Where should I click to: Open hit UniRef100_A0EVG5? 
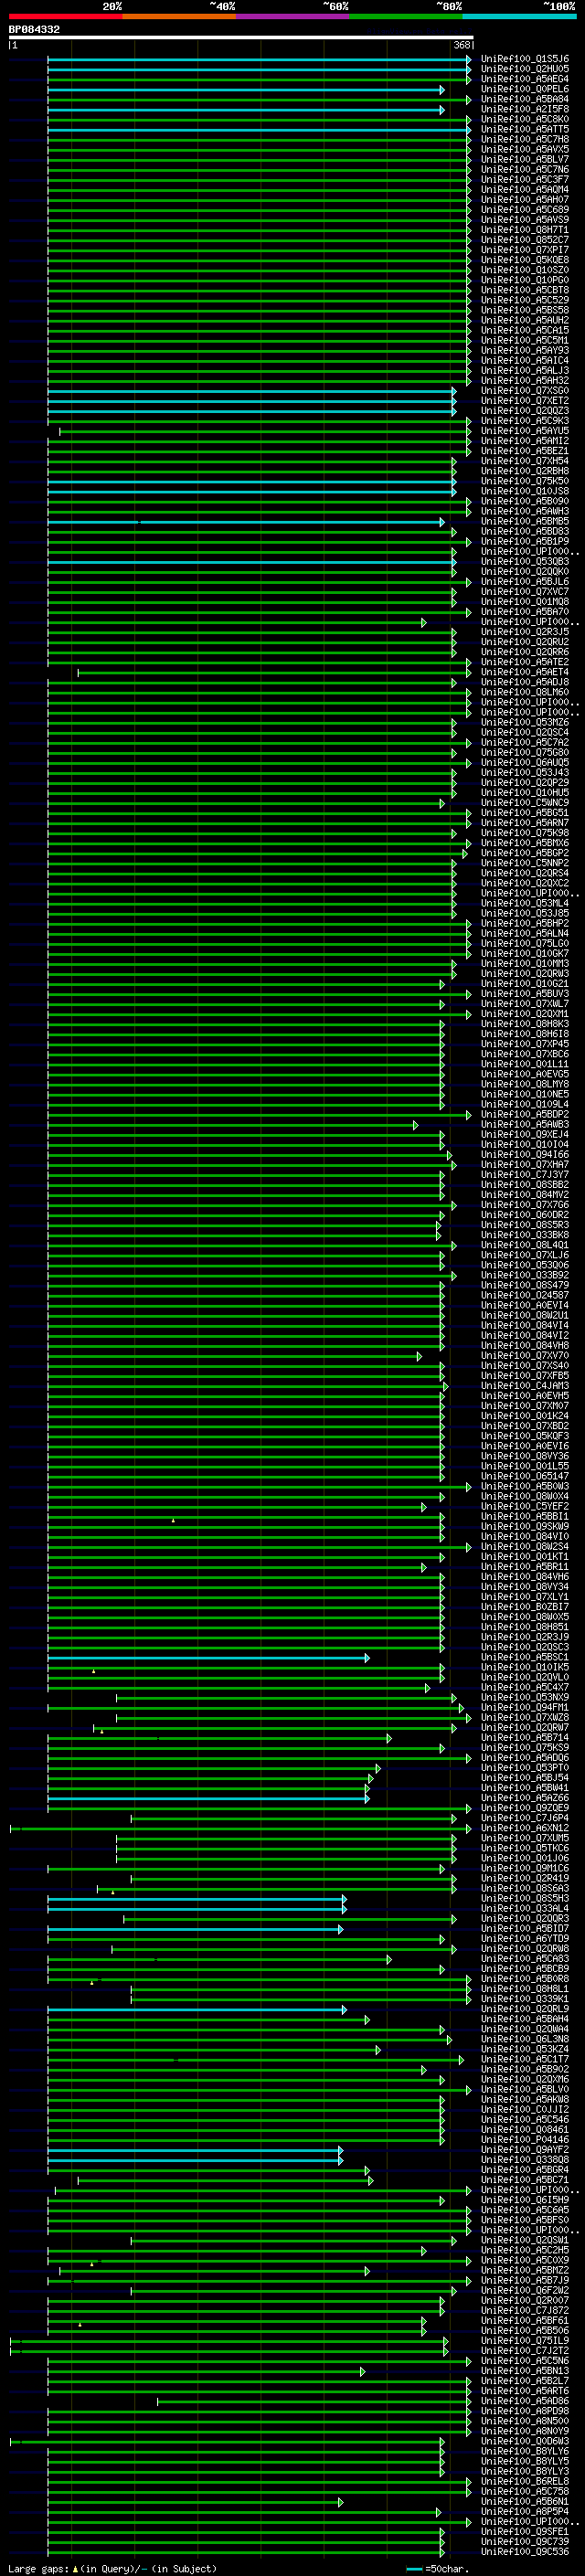click(x=525, y=1074)
